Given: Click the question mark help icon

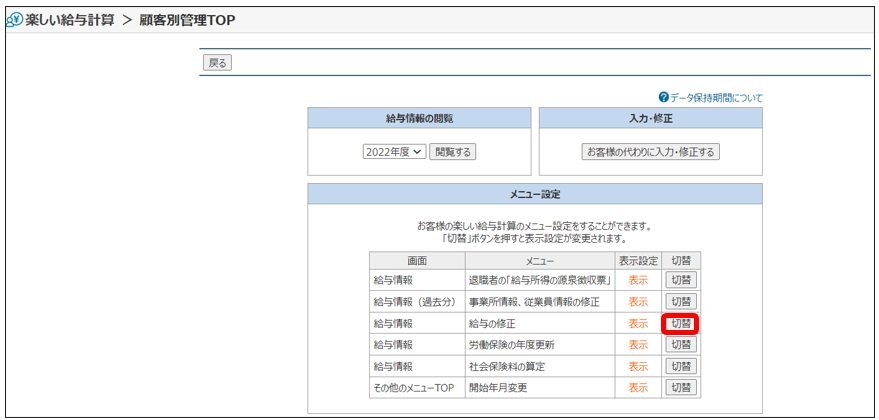Looking at the screenshot, I should (663, 97).
